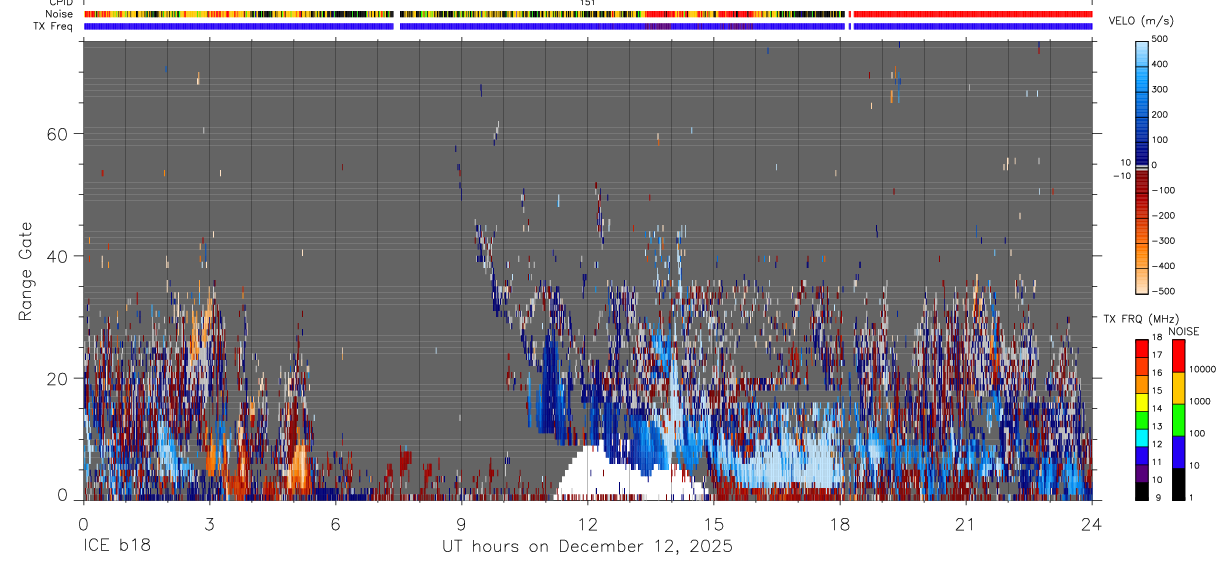This screenshot has width=1228, height=567.
Task: Click the 1000 label in NOISE legend
Action: point(1200,401)
